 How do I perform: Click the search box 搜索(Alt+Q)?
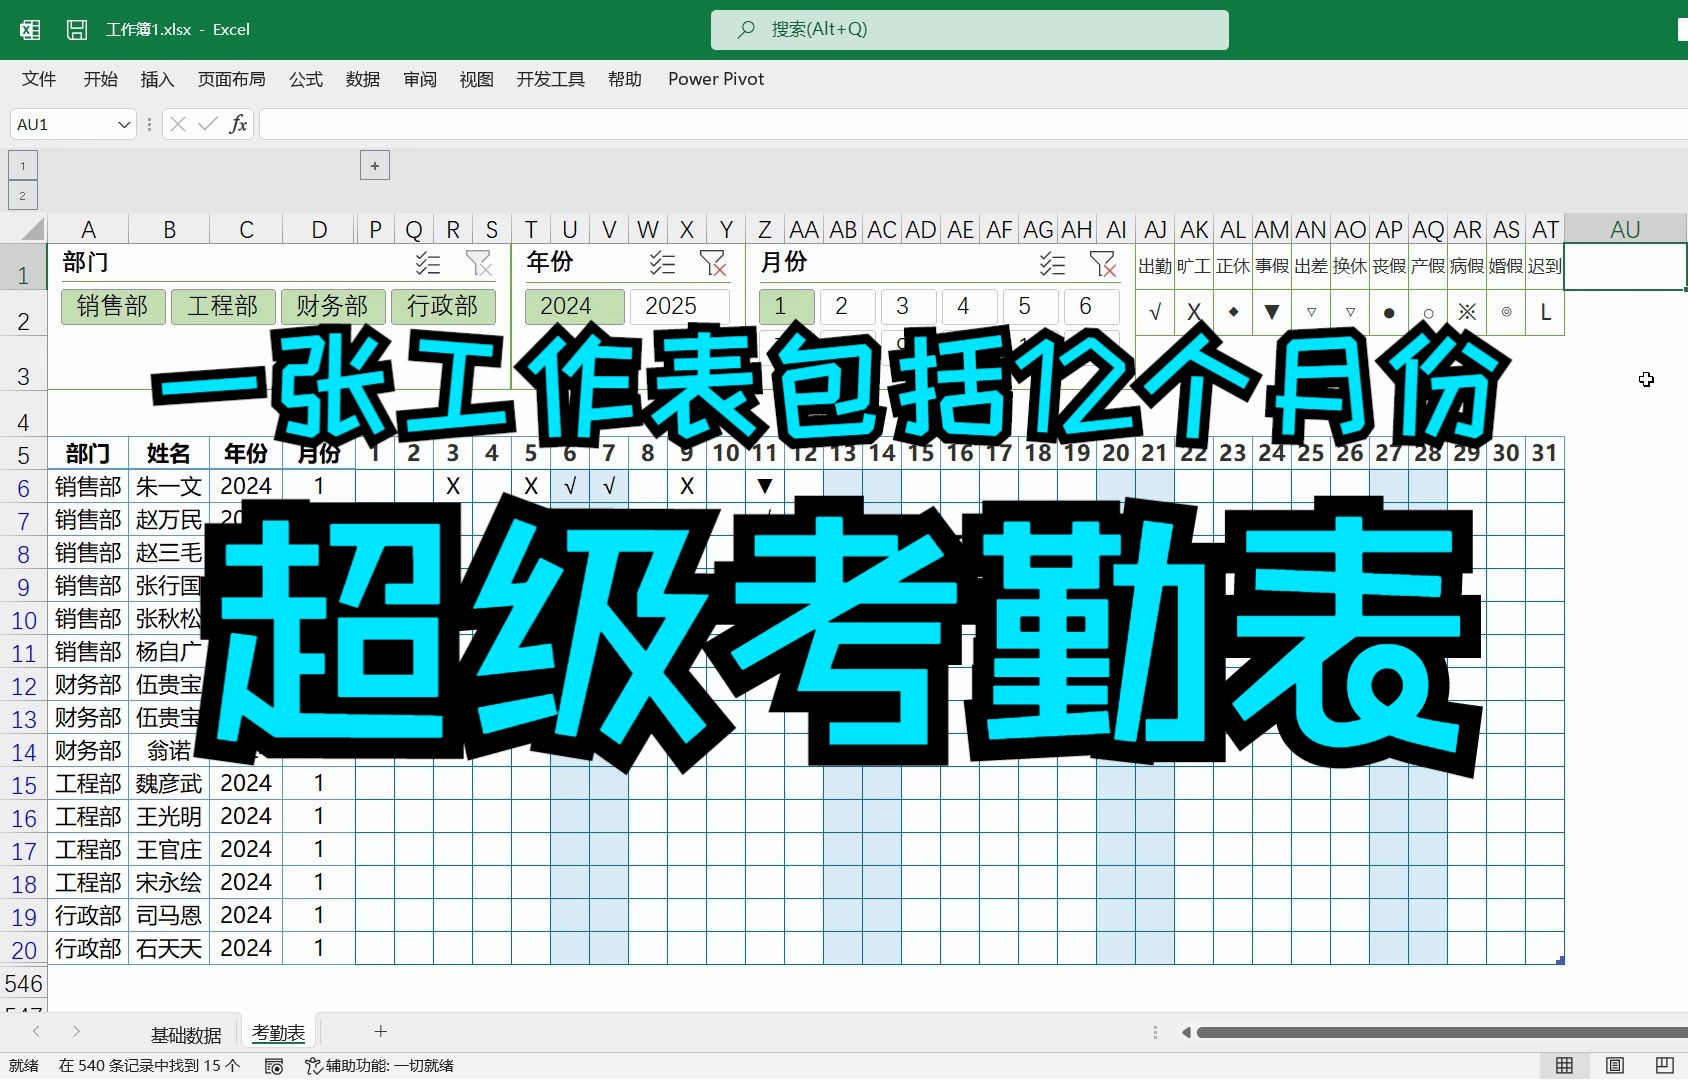pyautogui.click(x=969, y=30)
